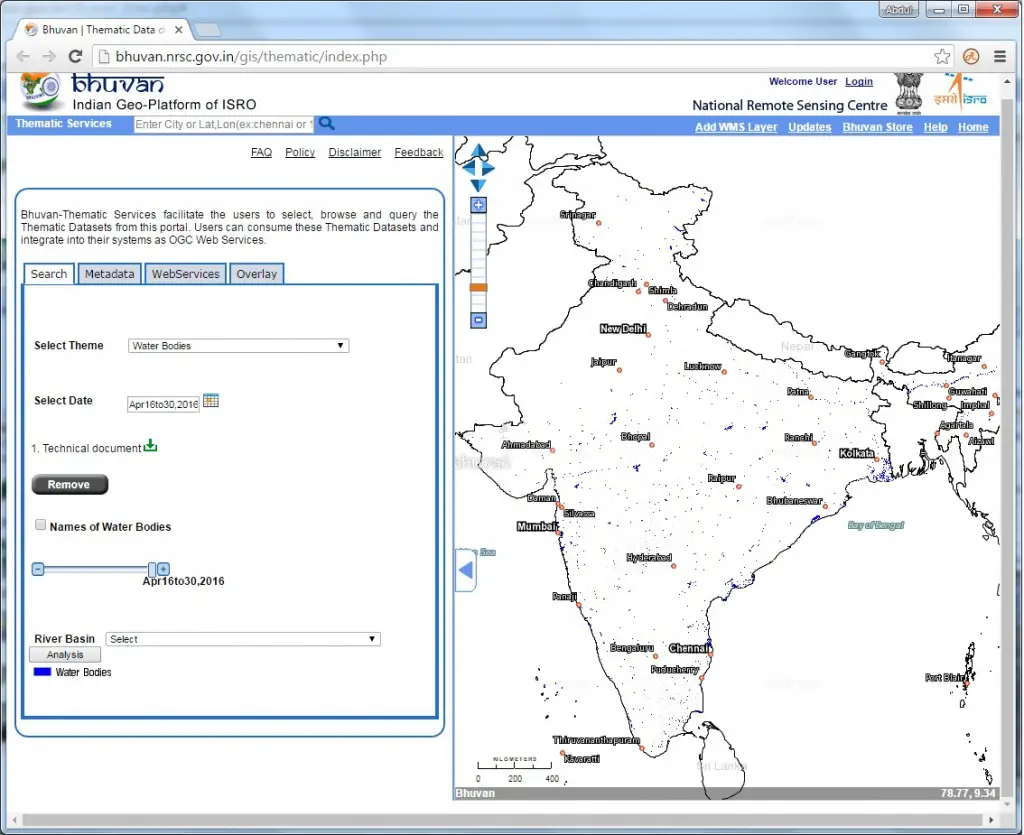The image size is (1024, 835).
Task: Click the national emblem image
Action: tap(908, 93)
